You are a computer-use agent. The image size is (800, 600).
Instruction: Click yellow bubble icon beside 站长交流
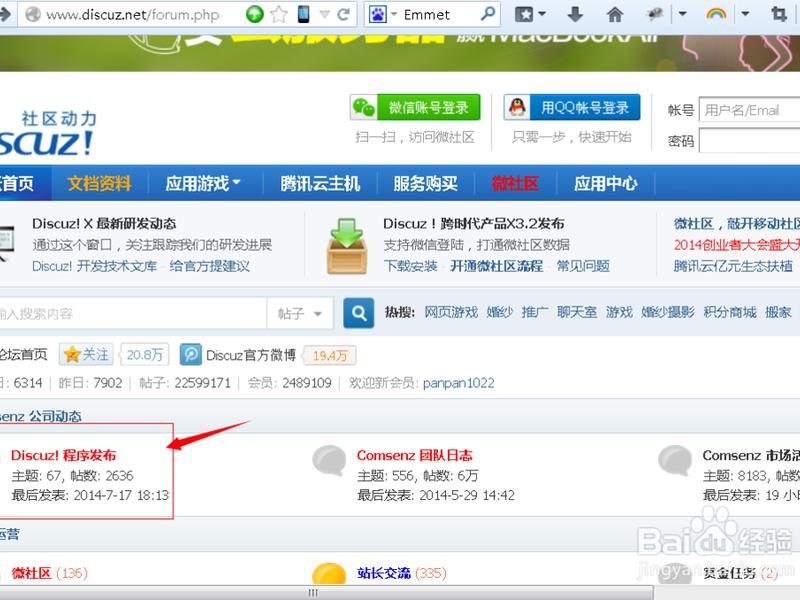329,574
